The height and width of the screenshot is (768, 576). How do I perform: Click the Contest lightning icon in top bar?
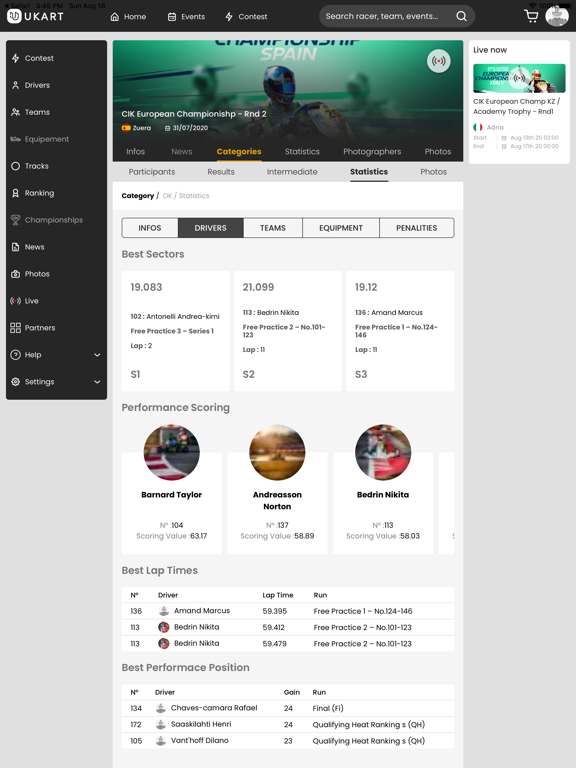pyautogui.click(x=229, y=17)
